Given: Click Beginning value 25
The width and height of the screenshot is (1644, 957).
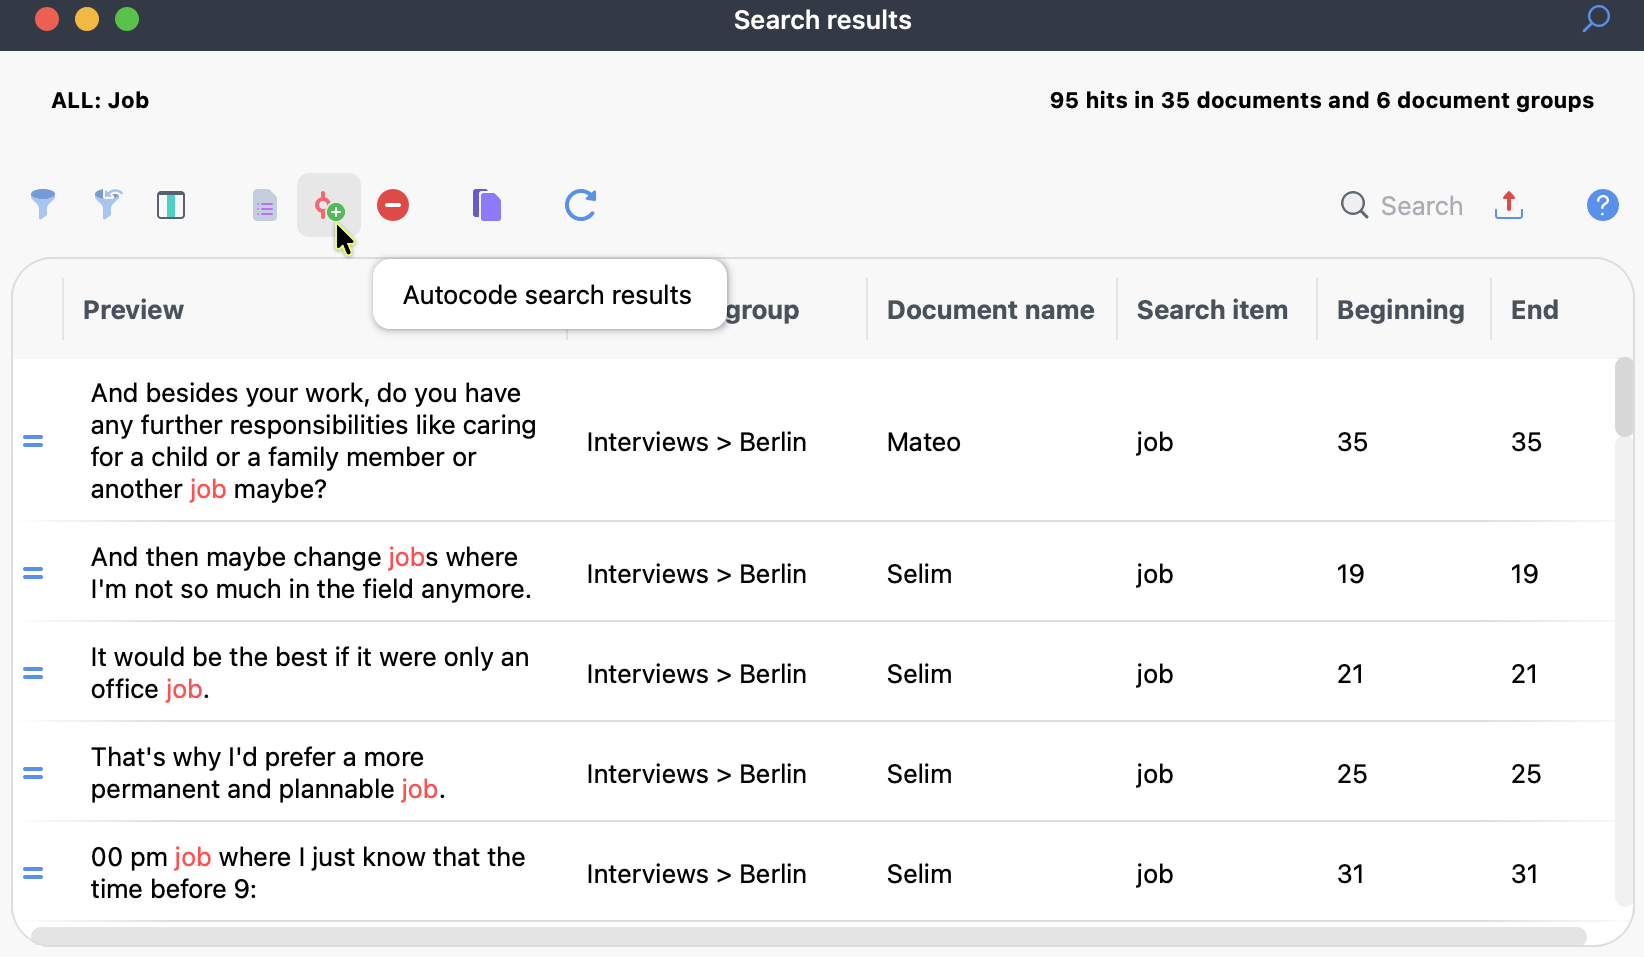Looking at the screenshot, I should pyautogui.click(x=1352, y=774).
